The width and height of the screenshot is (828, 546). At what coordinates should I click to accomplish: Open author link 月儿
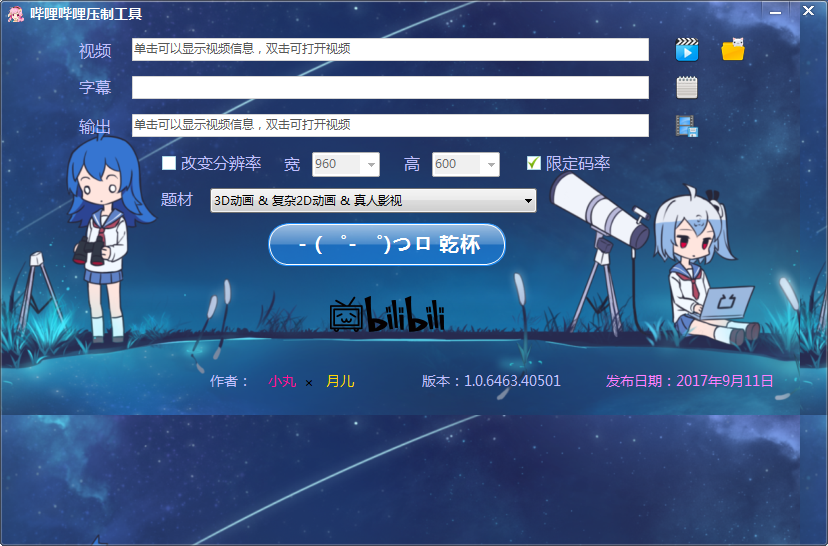[x=340, y=381]
